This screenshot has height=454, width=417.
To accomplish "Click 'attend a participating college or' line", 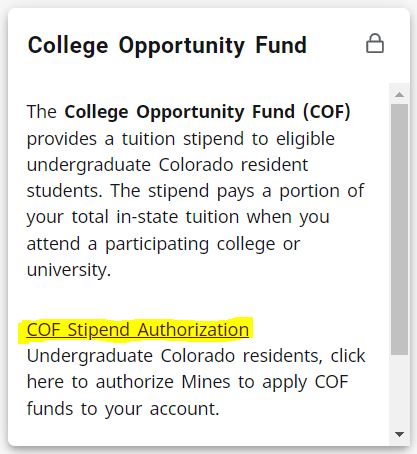I will pyautogui.click(x=163, y=244).
